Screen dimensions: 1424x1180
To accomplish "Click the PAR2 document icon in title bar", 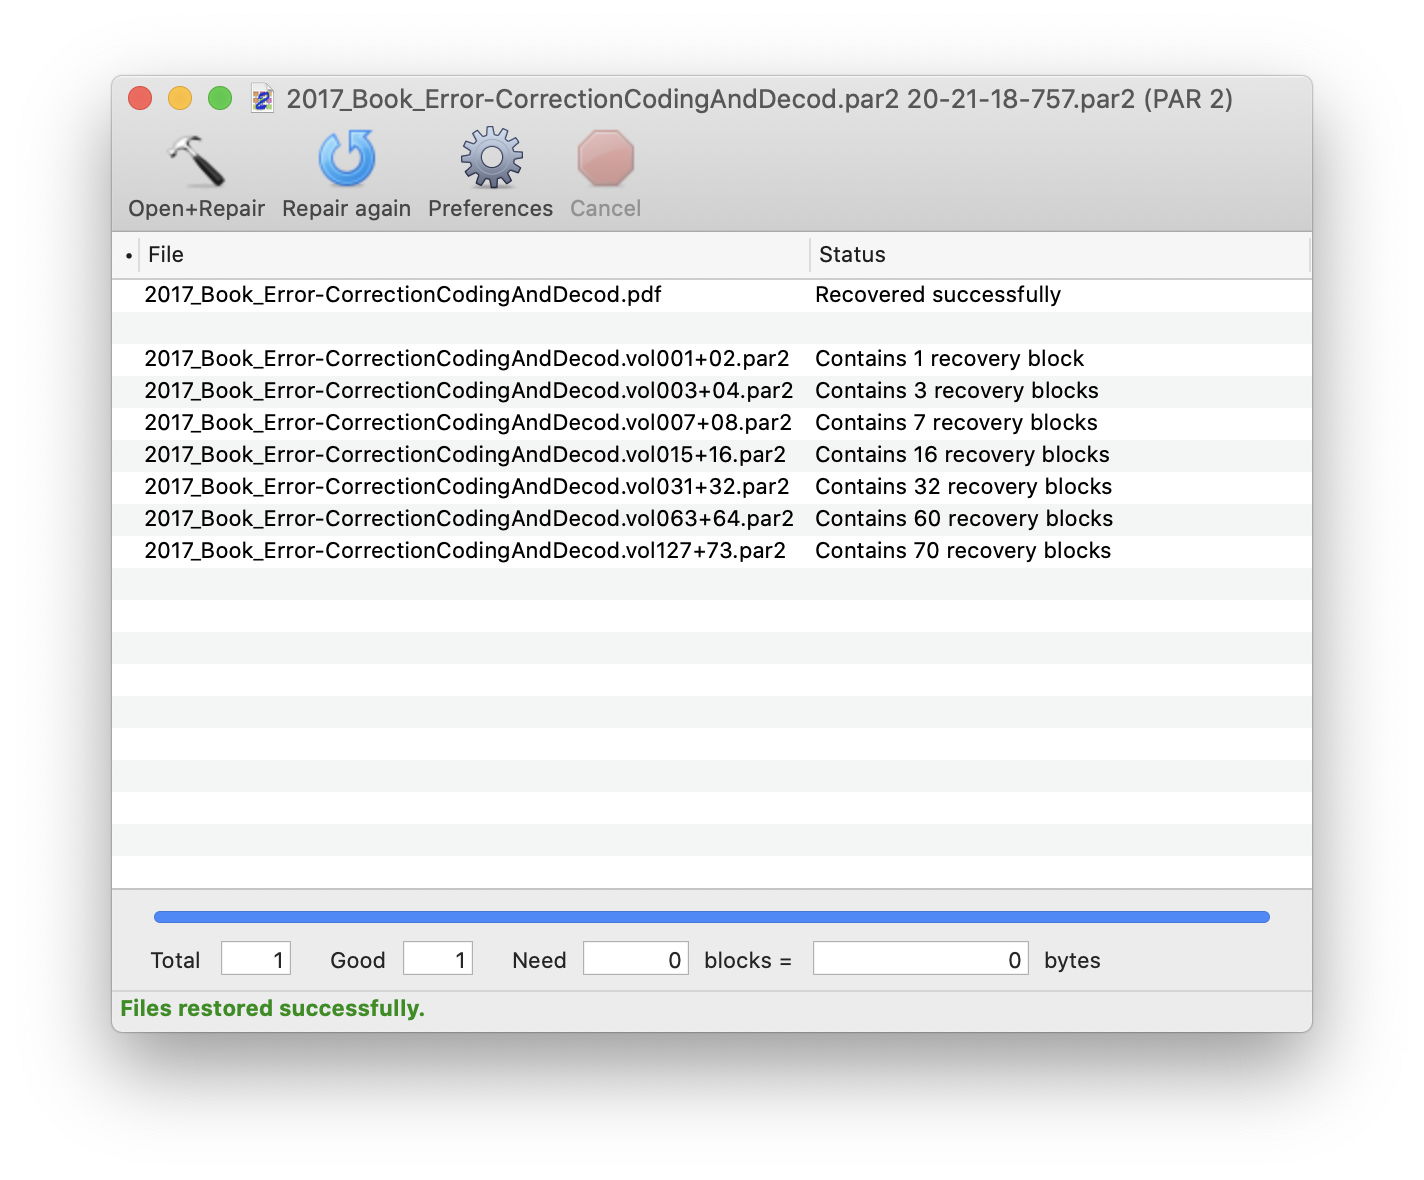I will [x=262, y=99].
